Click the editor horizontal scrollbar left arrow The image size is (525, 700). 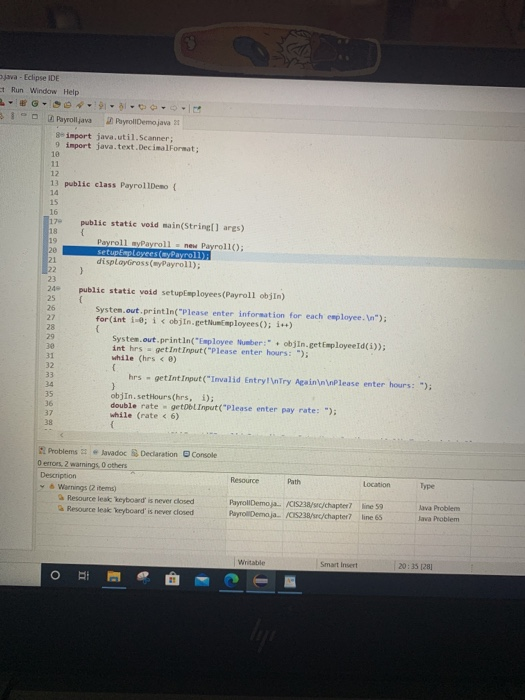(62, 434)
